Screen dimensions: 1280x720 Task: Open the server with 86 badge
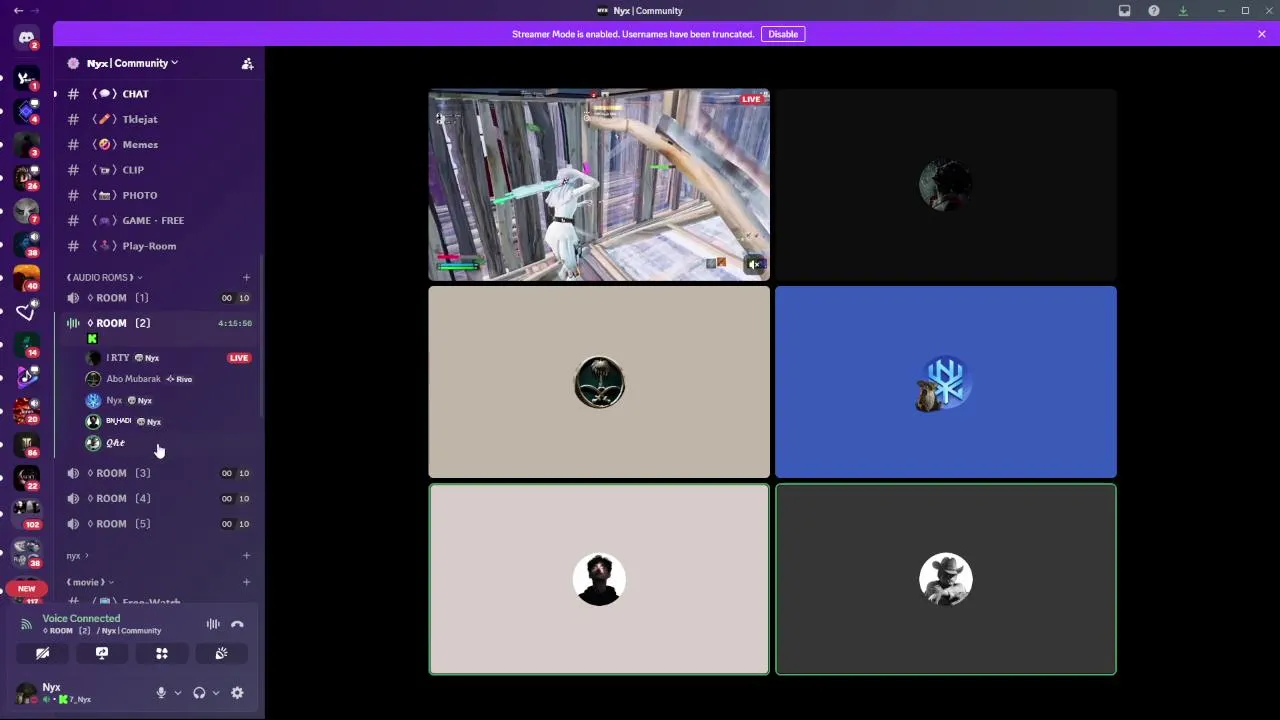[27, 445]
